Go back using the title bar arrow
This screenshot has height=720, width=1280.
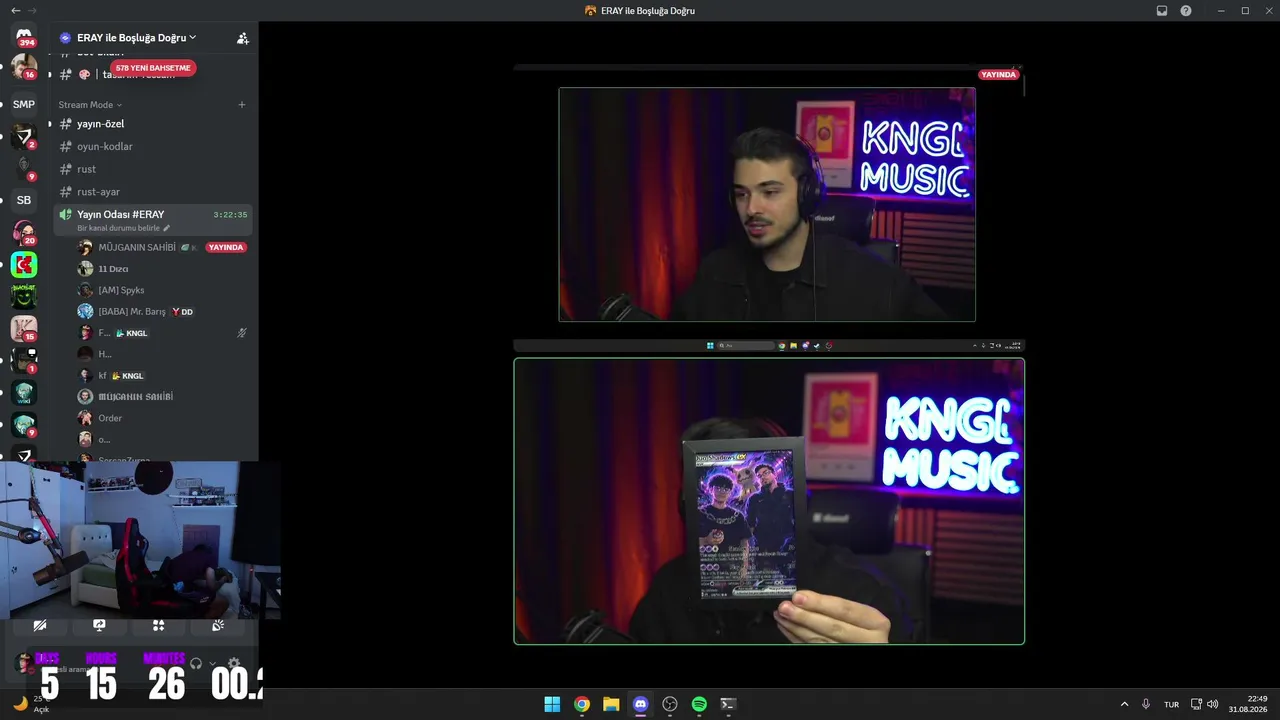(15, 10)
